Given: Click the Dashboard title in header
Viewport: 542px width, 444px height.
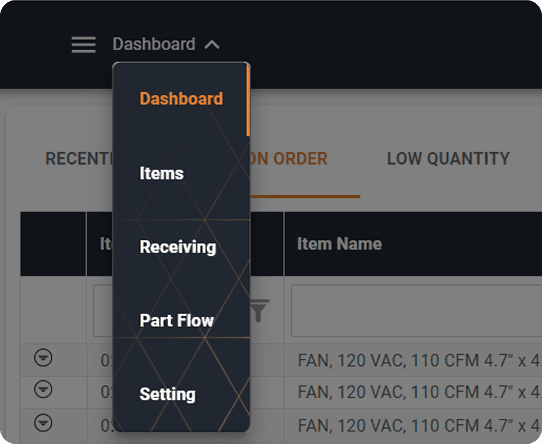Looking at the screenshot, I should pos(154,44).
